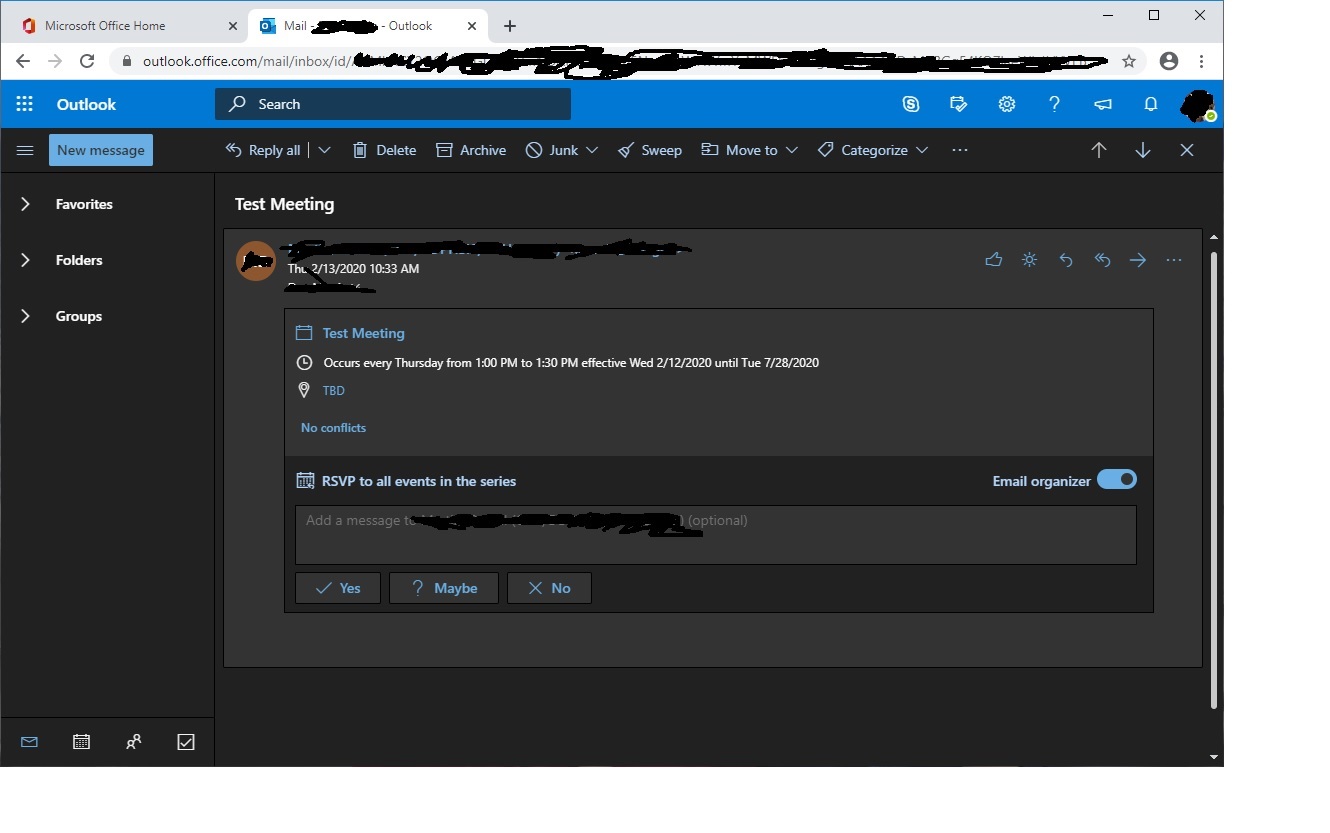This screenshot has height=833, width=1330.
Task: Open the Categorize dropdown
Action: tap(922, 150)
